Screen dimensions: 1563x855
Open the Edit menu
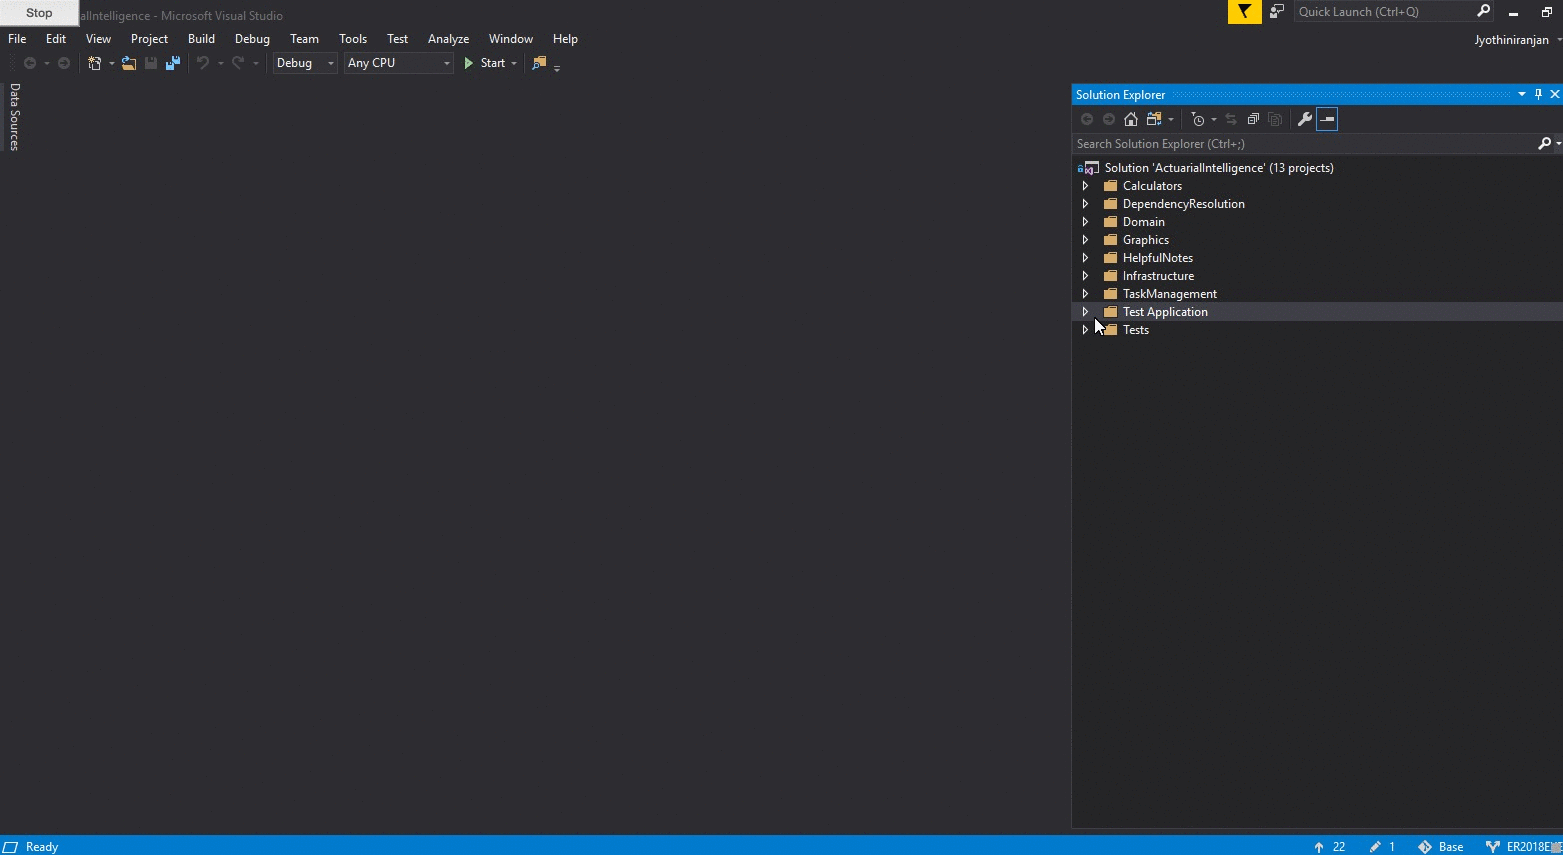56,39
